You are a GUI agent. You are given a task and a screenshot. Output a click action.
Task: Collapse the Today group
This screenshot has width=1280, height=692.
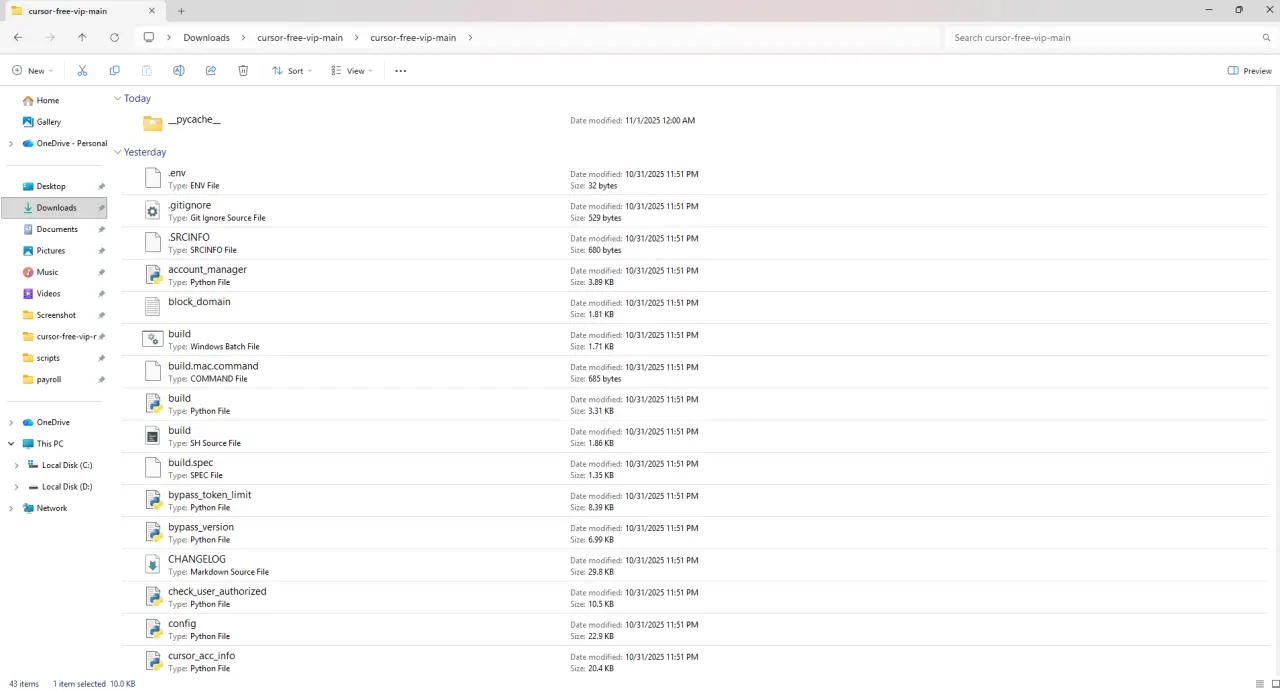117,98
